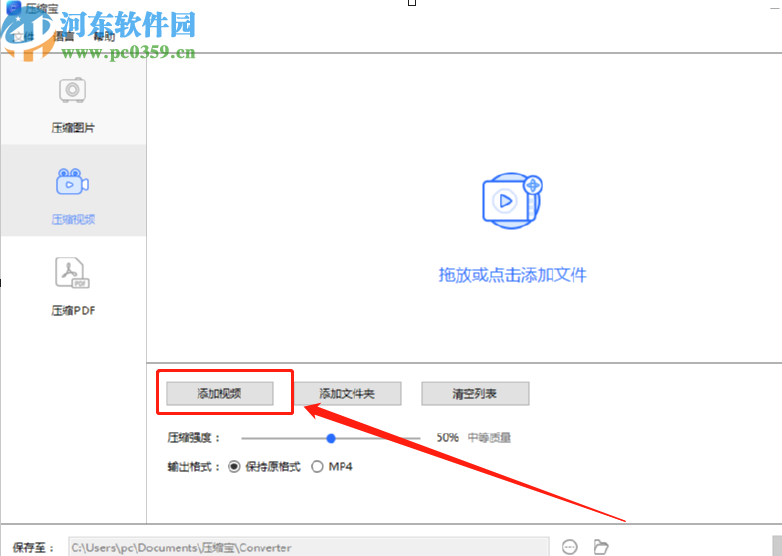Open the output folder icon
This screenshot has height=556, width=782.
[x=601, y=547]
